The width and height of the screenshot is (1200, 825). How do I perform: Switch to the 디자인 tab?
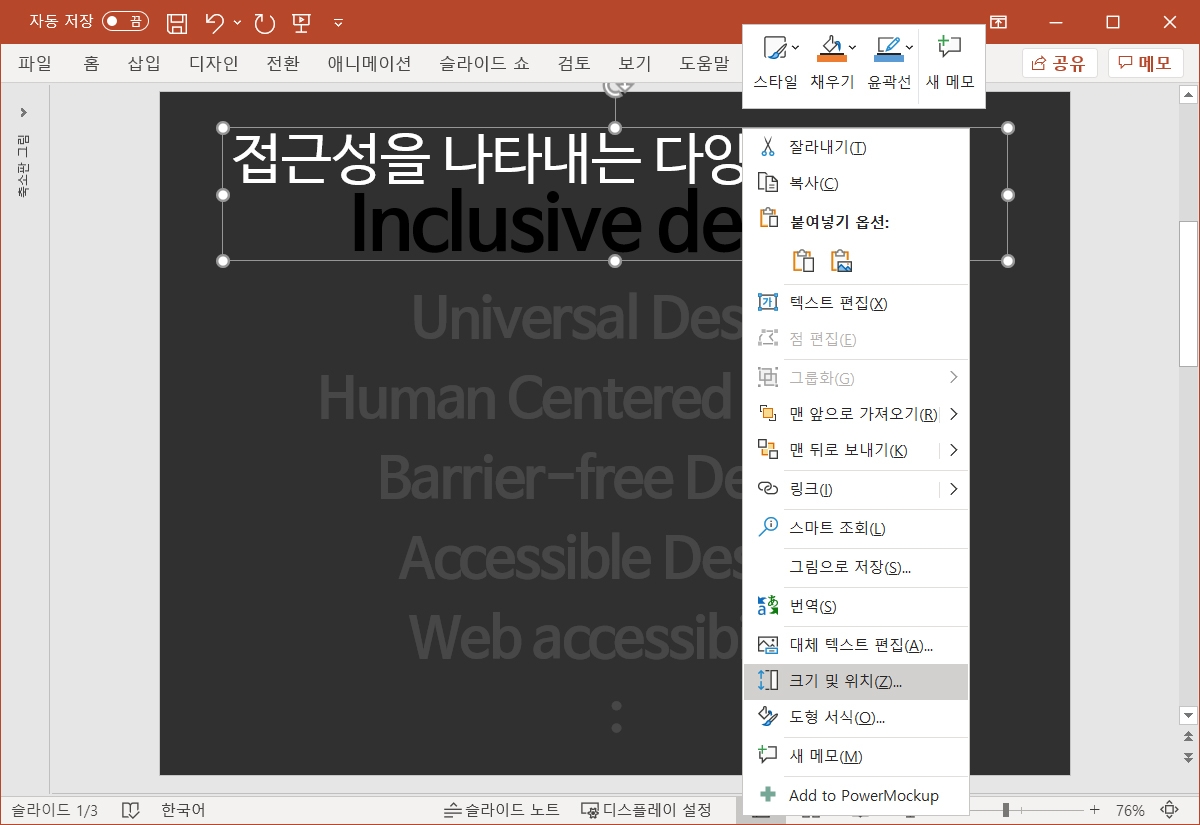pyautogui.click(x=214, y=64)
